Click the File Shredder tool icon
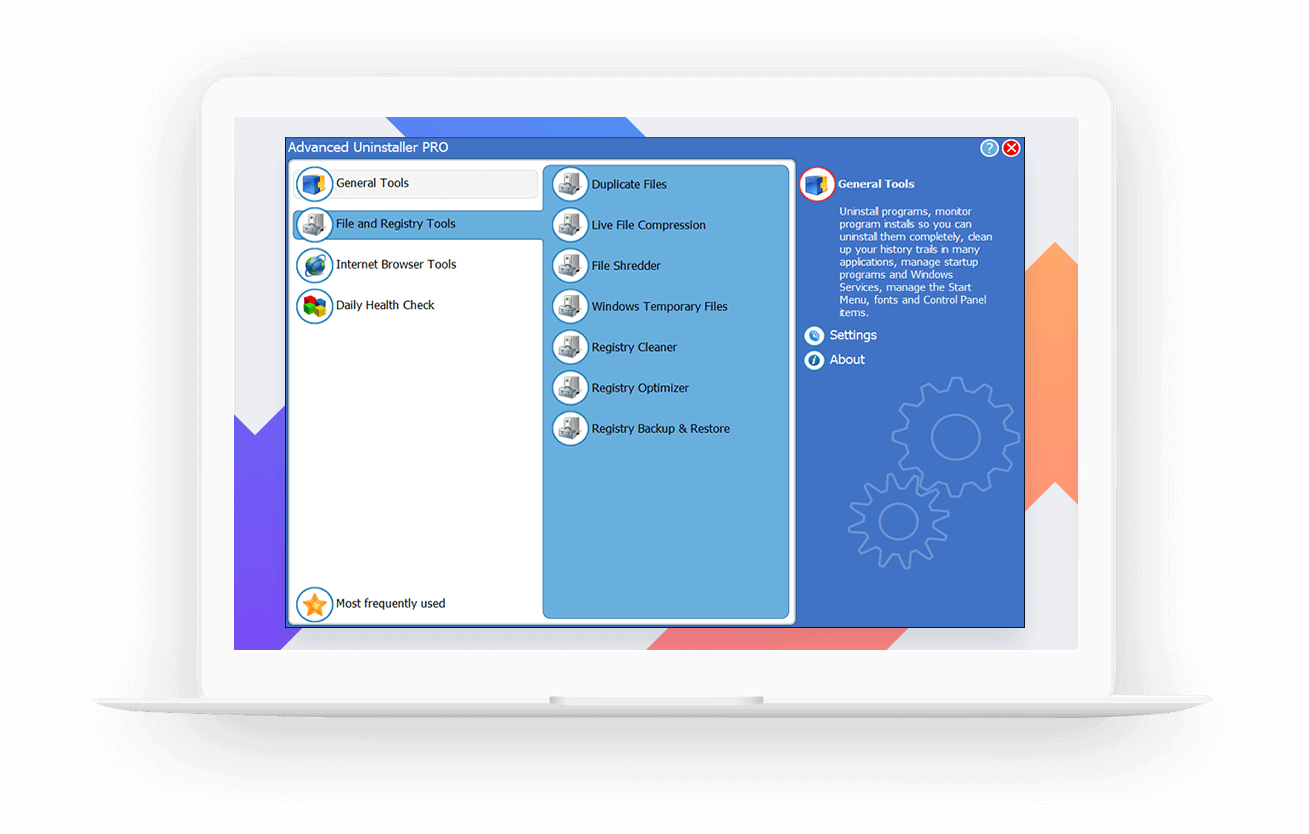 pos(570,266)
